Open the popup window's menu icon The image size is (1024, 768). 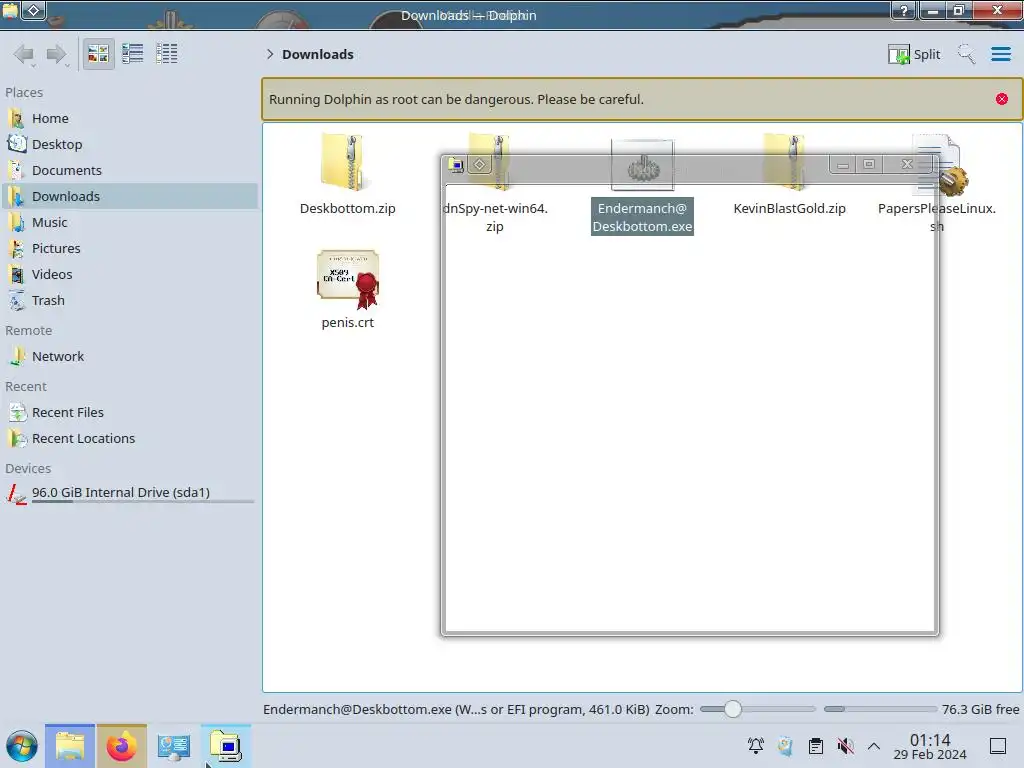tap(456, 165)
